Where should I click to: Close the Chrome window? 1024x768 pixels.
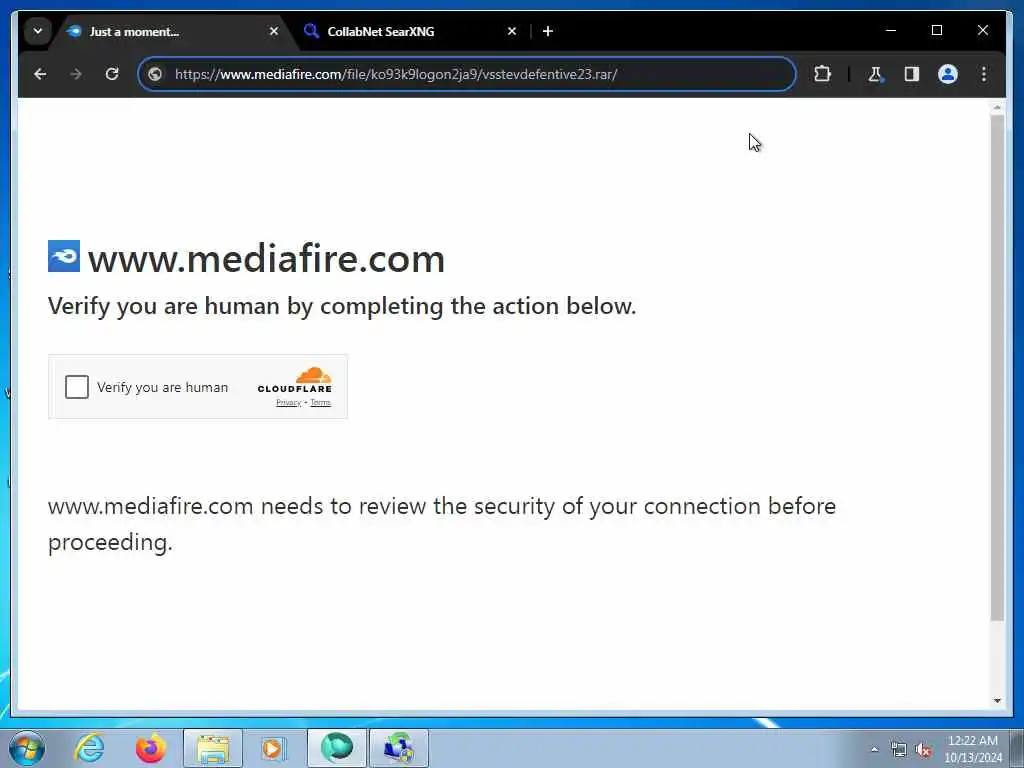click(x=982, y=30)
